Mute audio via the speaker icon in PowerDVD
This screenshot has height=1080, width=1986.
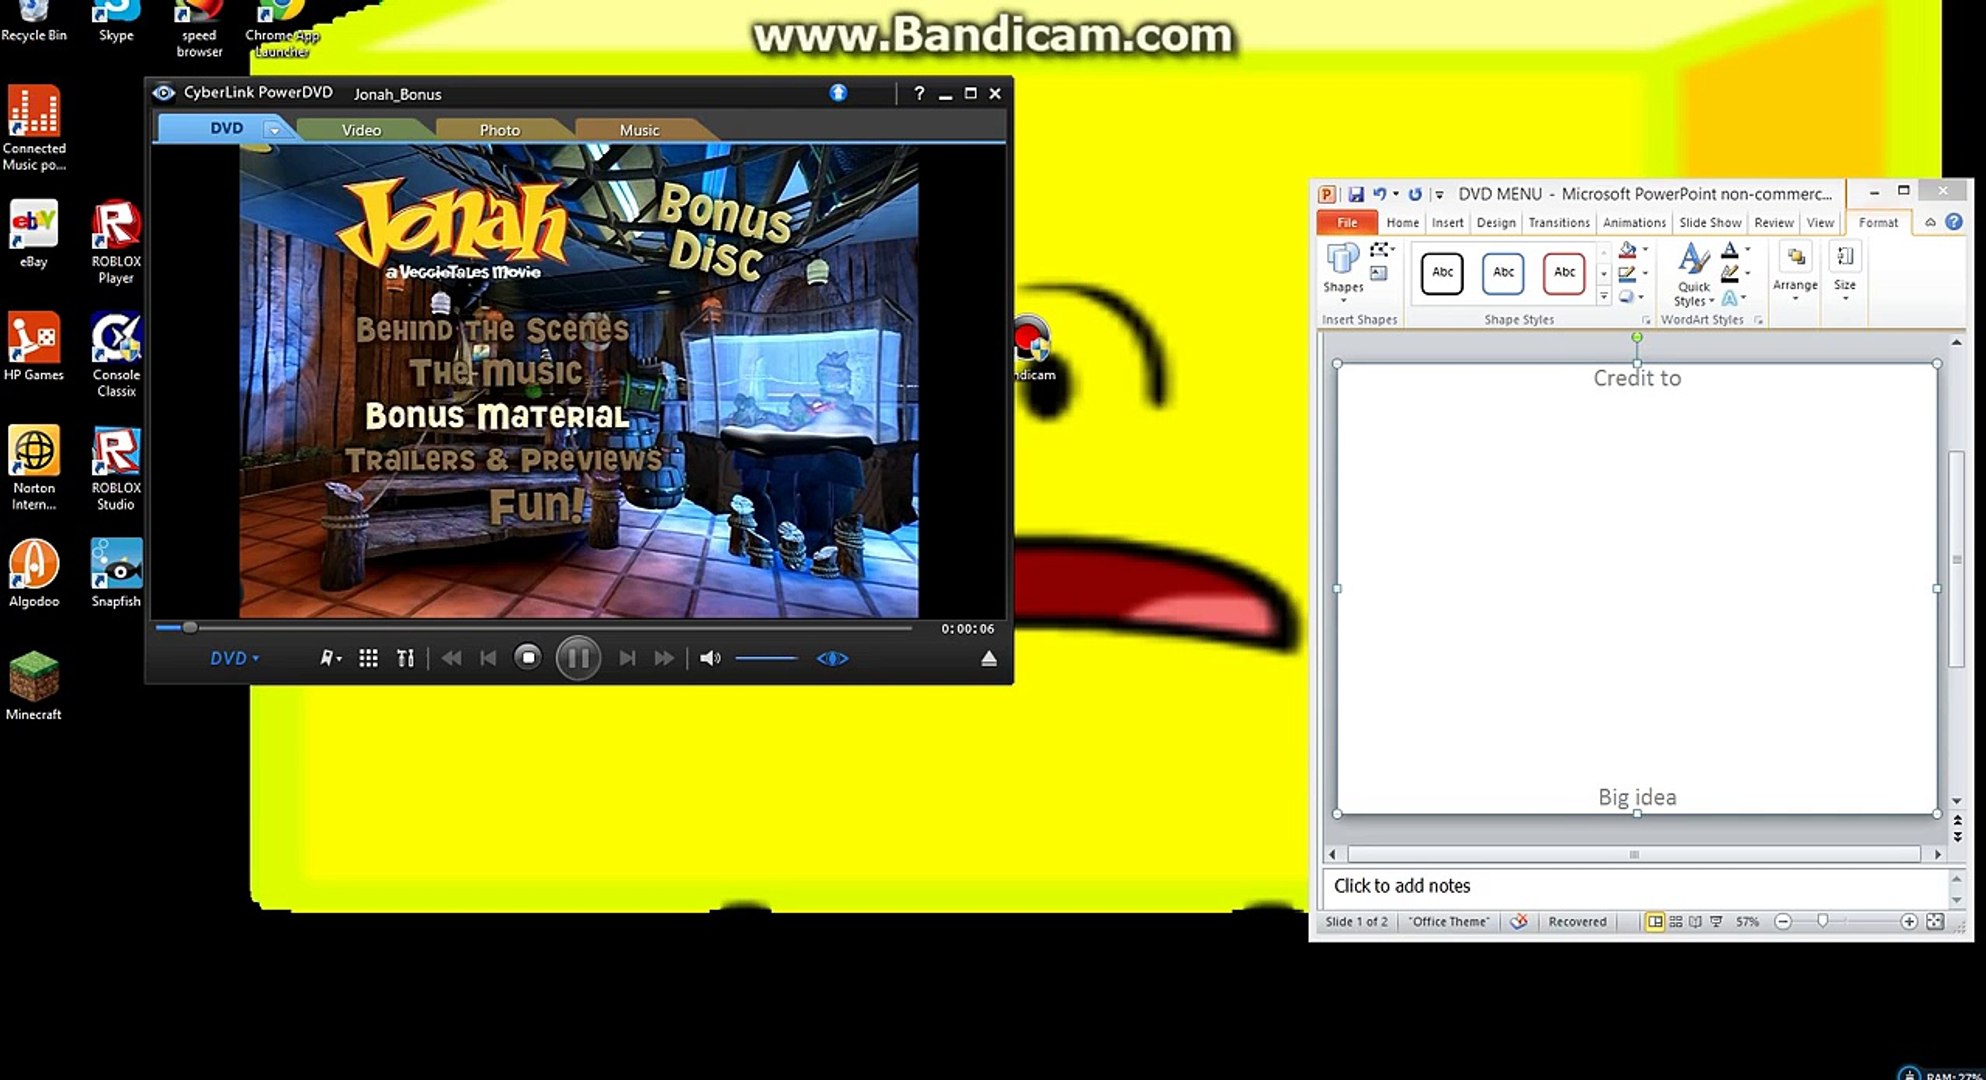pyautogui.click(x=711, y=658)
